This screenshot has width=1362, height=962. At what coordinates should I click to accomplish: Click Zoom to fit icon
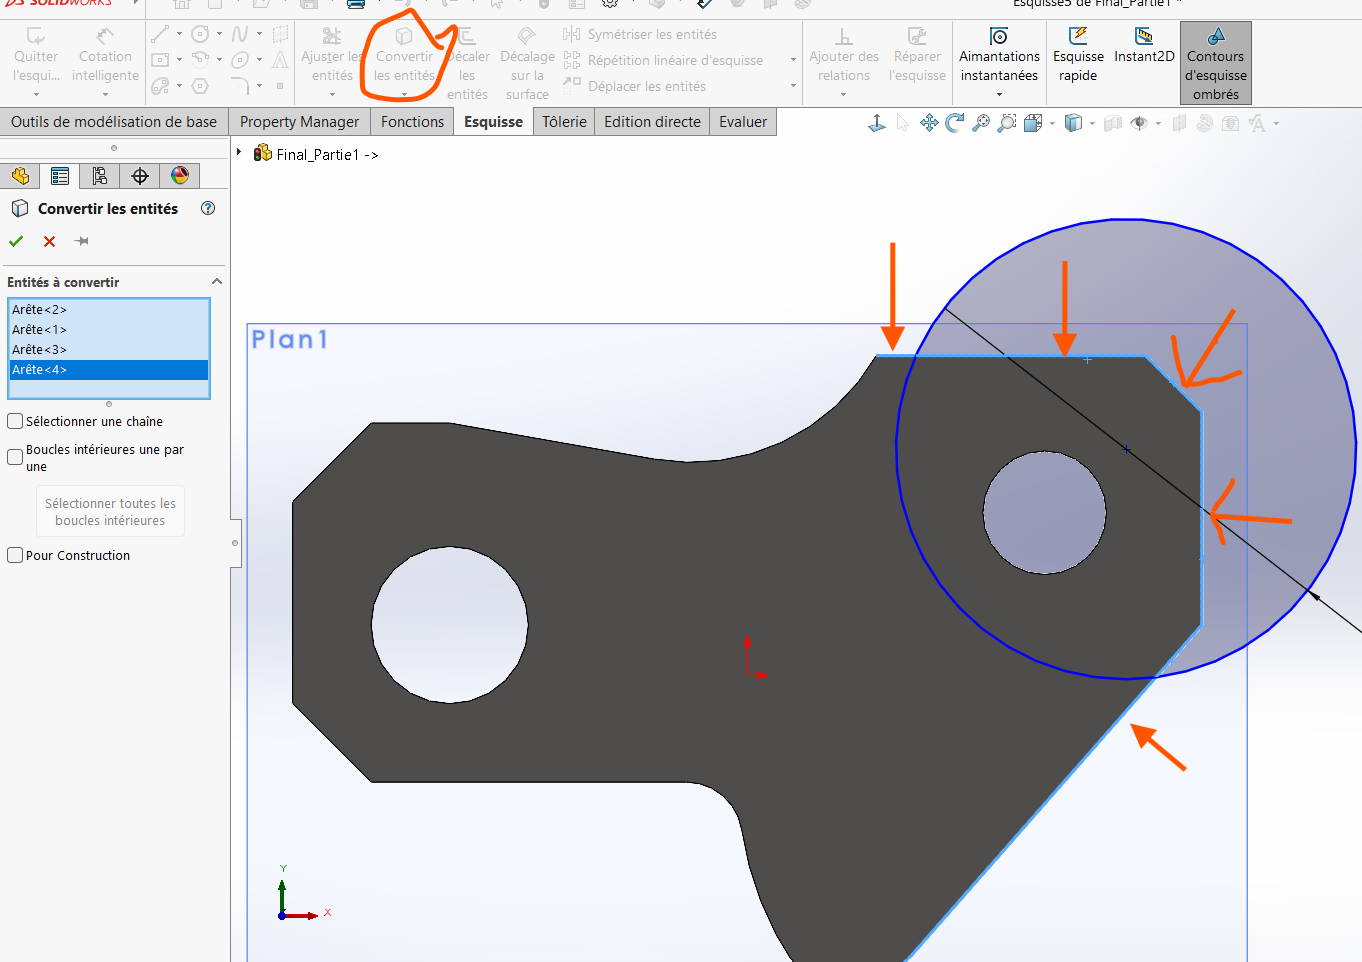click(981, 123)
